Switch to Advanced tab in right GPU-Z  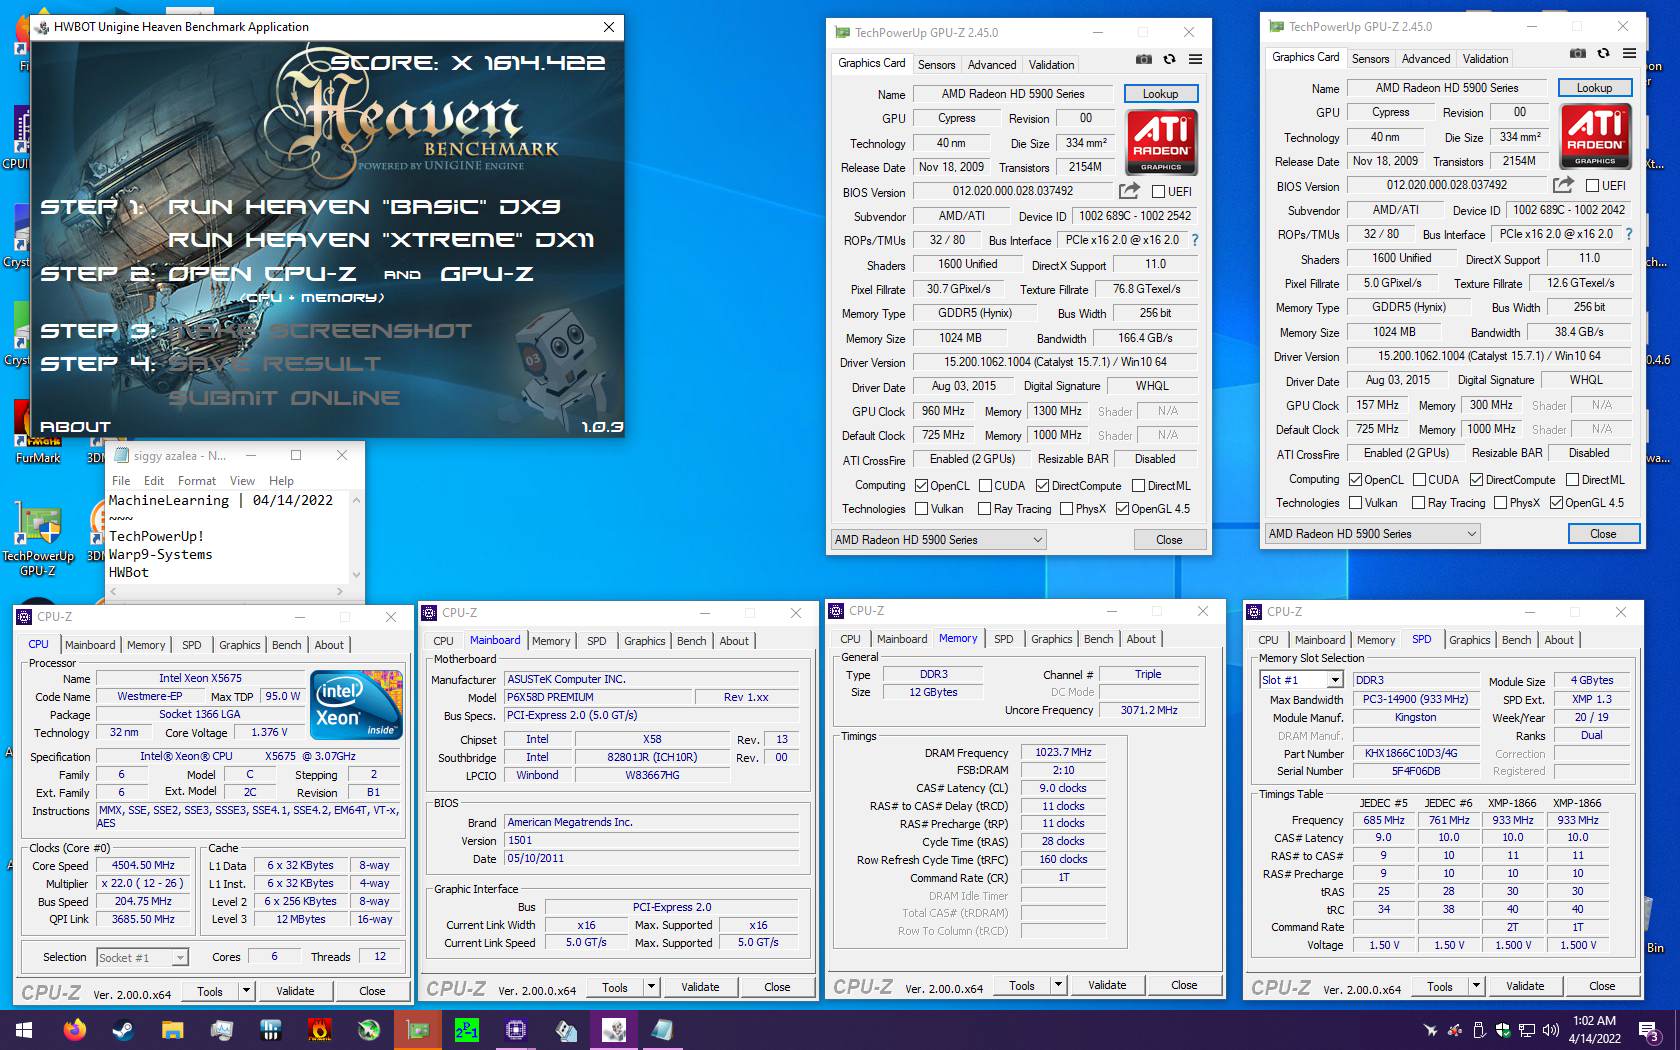coord(1426,59)
